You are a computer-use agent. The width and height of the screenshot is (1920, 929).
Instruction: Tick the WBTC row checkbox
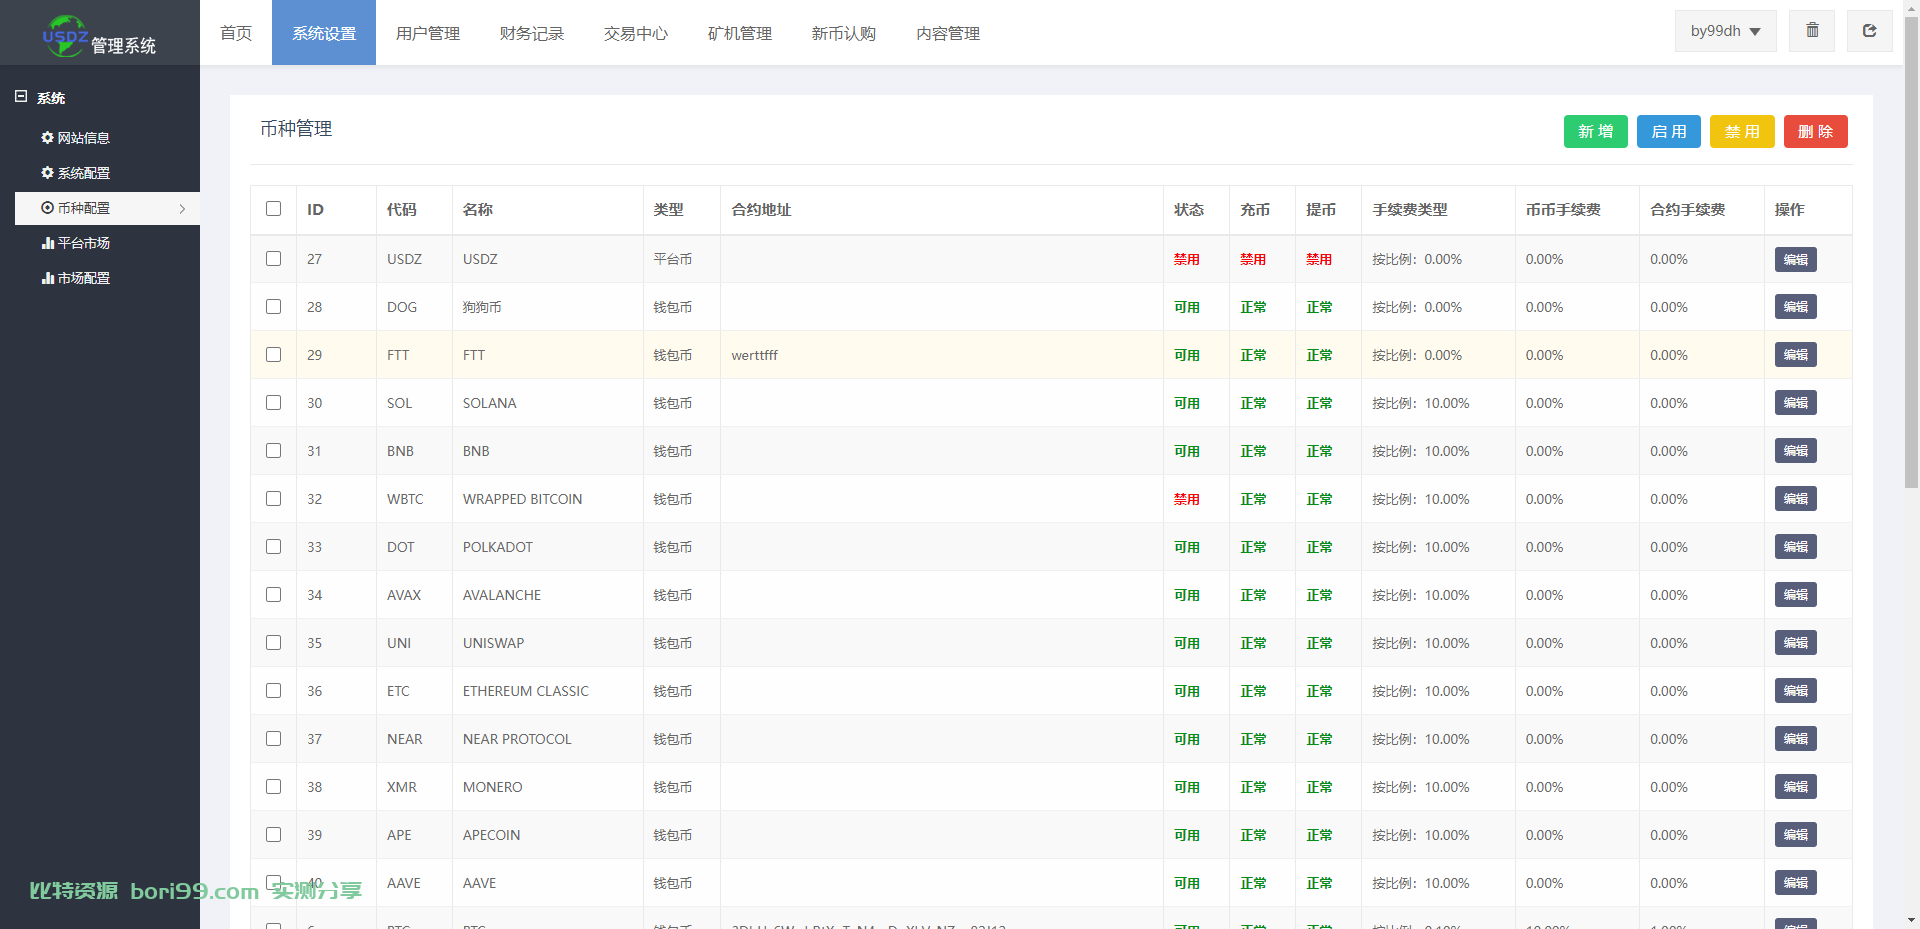(274, 499)
